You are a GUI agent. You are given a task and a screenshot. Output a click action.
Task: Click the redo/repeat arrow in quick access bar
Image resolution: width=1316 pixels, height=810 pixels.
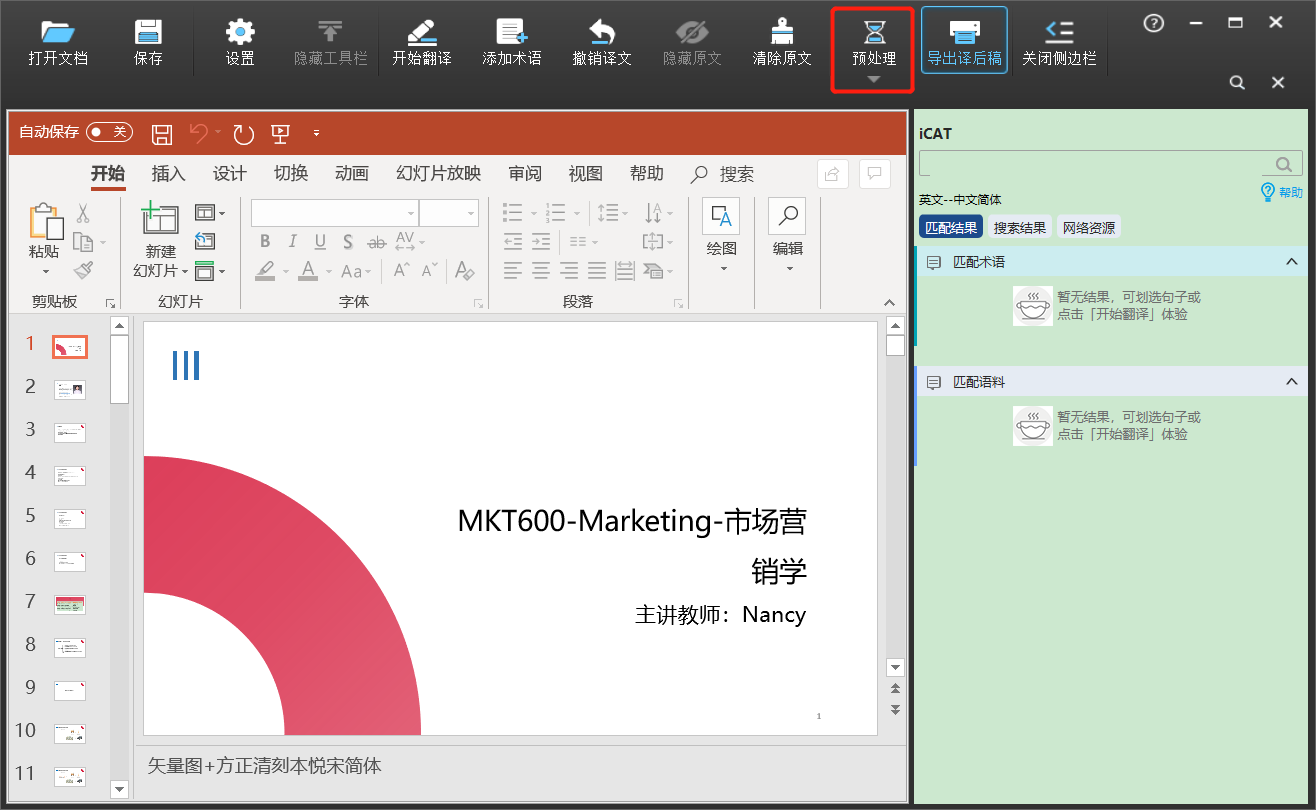[244, 133]
